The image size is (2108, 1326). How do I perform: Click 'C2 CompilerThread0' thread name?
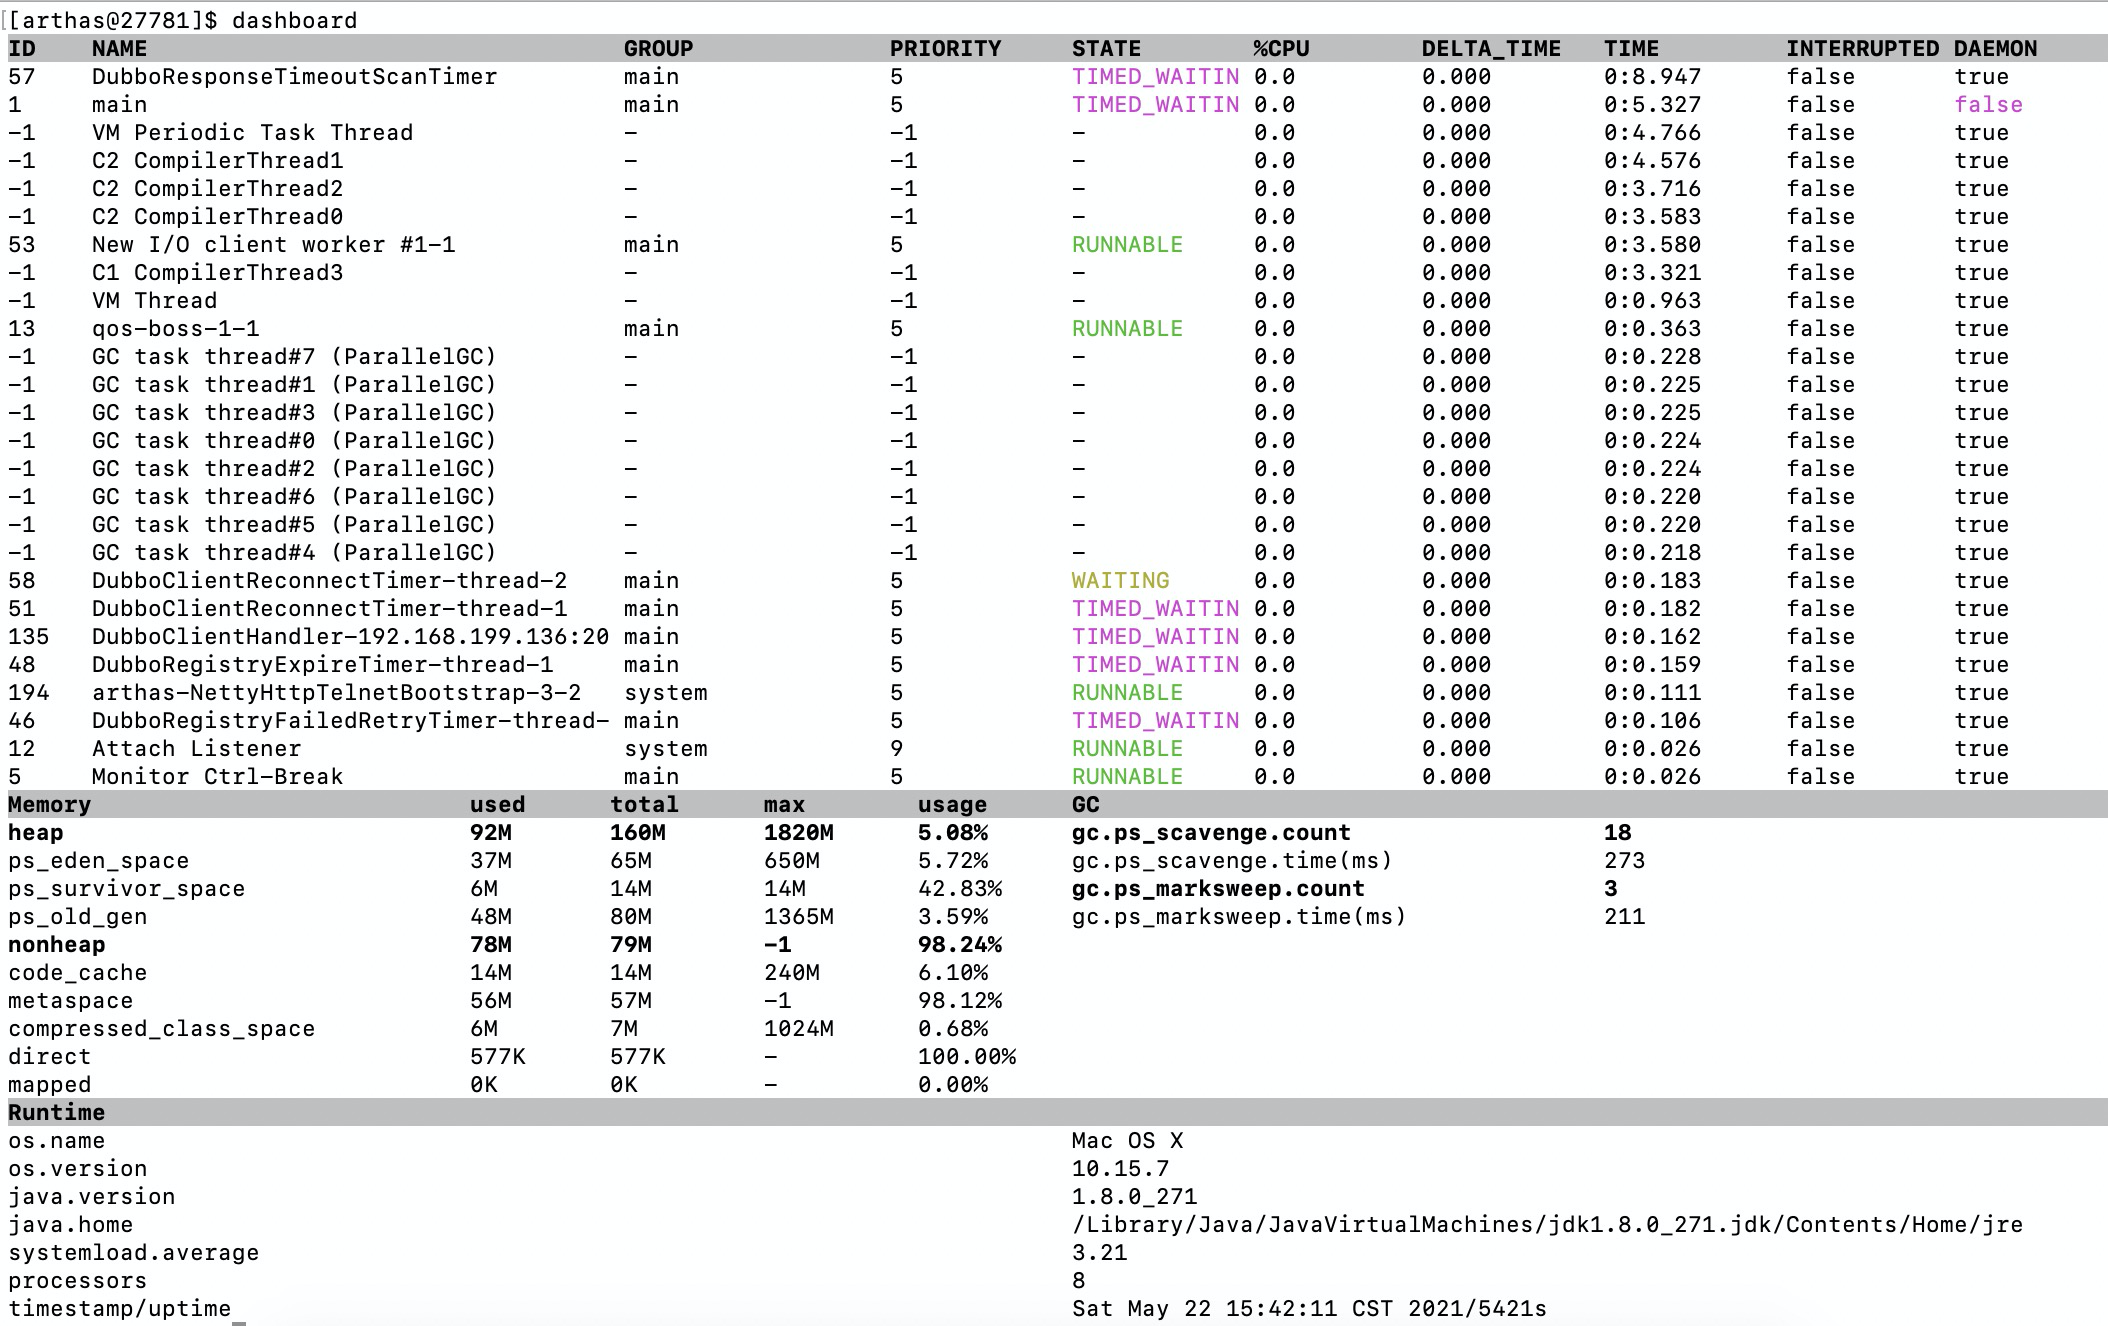coord(217,216)
